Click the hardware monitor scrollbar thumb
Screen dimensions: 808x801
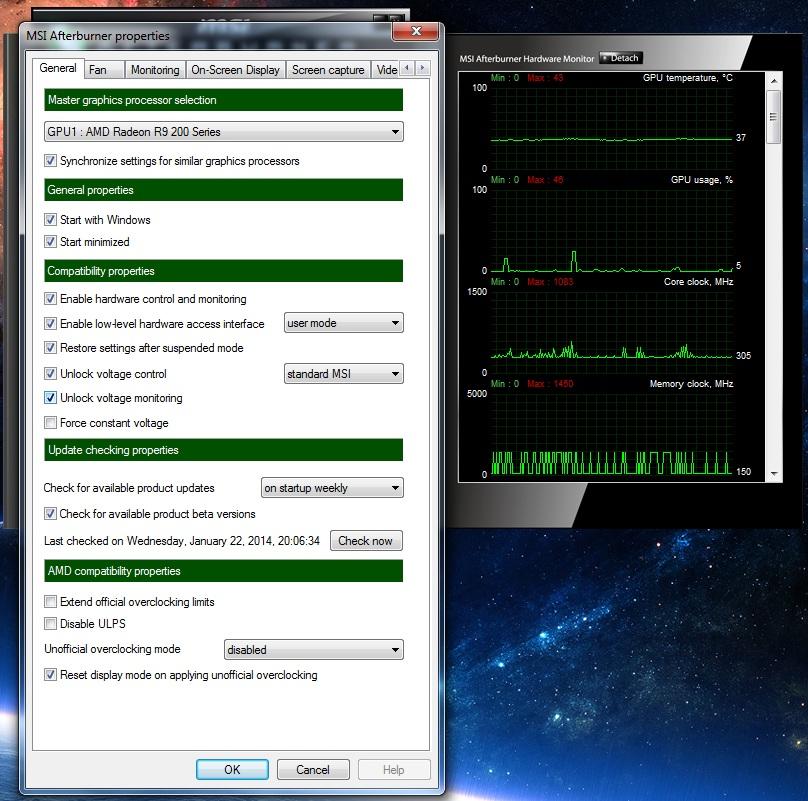click(x=773, y=117)
